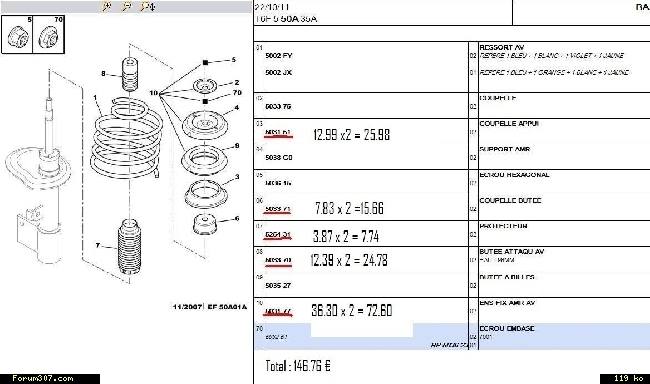Viewport: 650px width, 384px height.
Task: Click callout number 6 on the diagram
Action: pos(237,218)
